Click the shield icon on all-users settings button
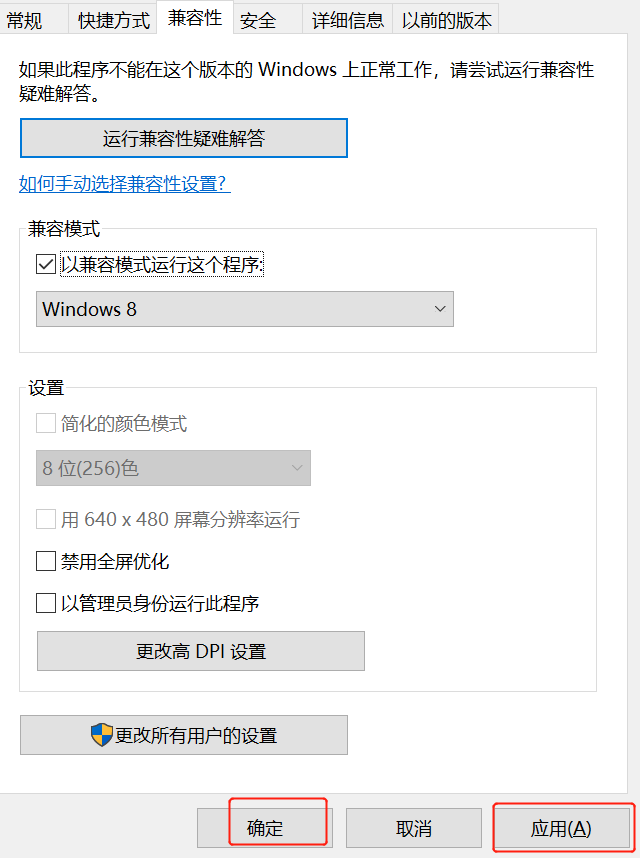Screen dimensions: 640x858 click(102, 735)
